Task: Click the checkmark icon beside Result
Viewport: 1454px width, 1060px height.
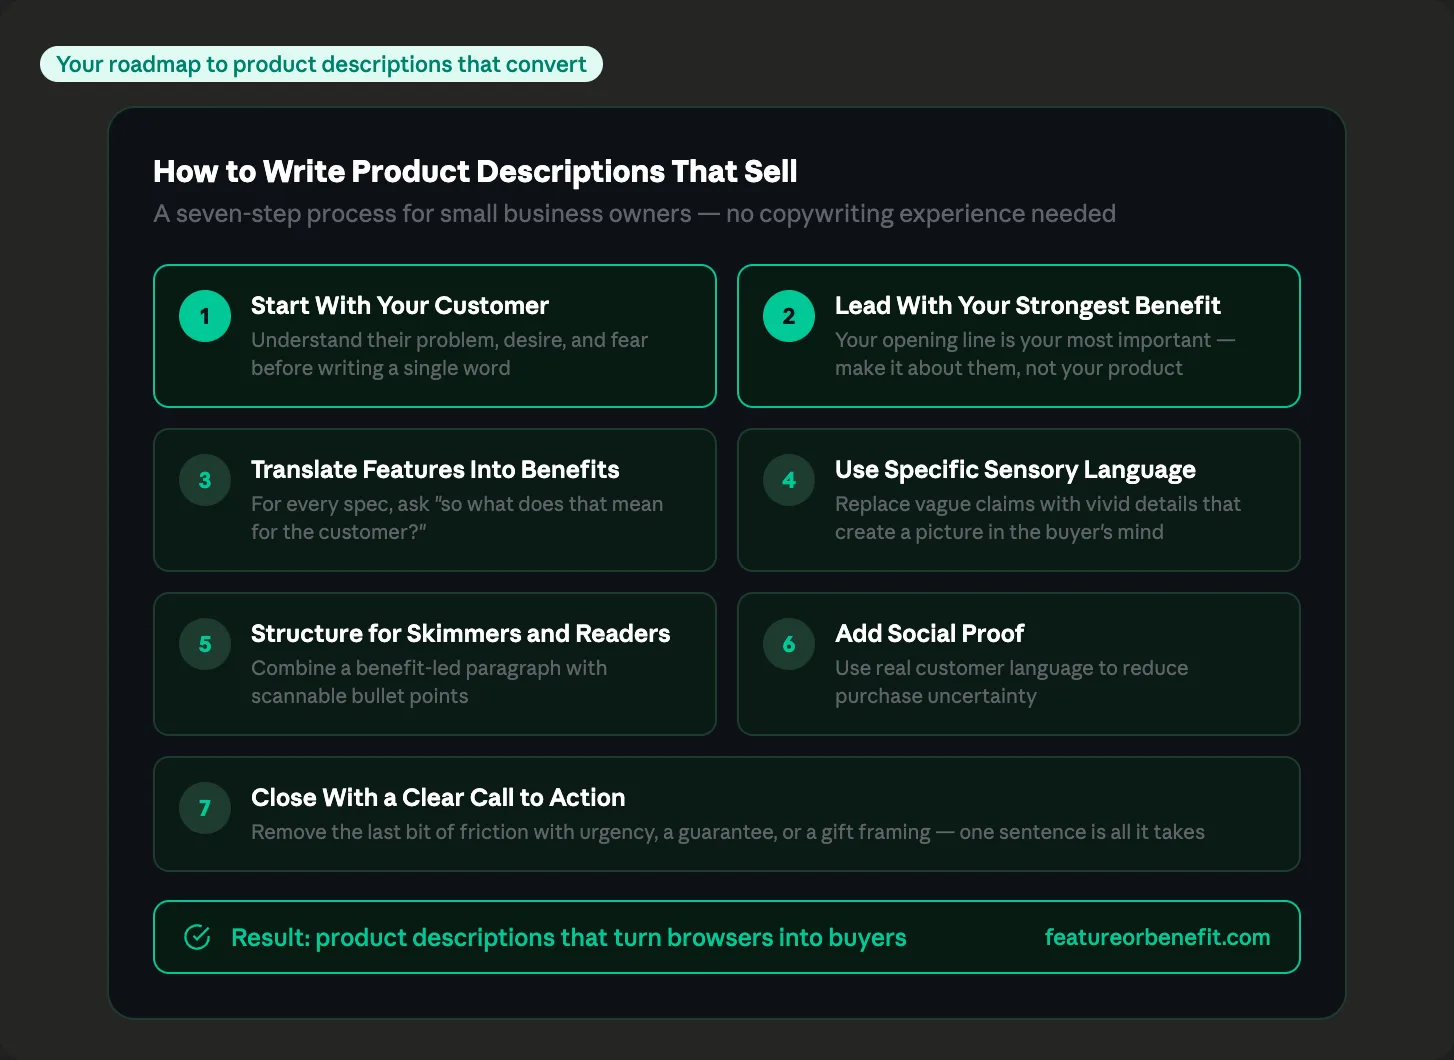Action: pyautogui.click(x=197, y=937)
